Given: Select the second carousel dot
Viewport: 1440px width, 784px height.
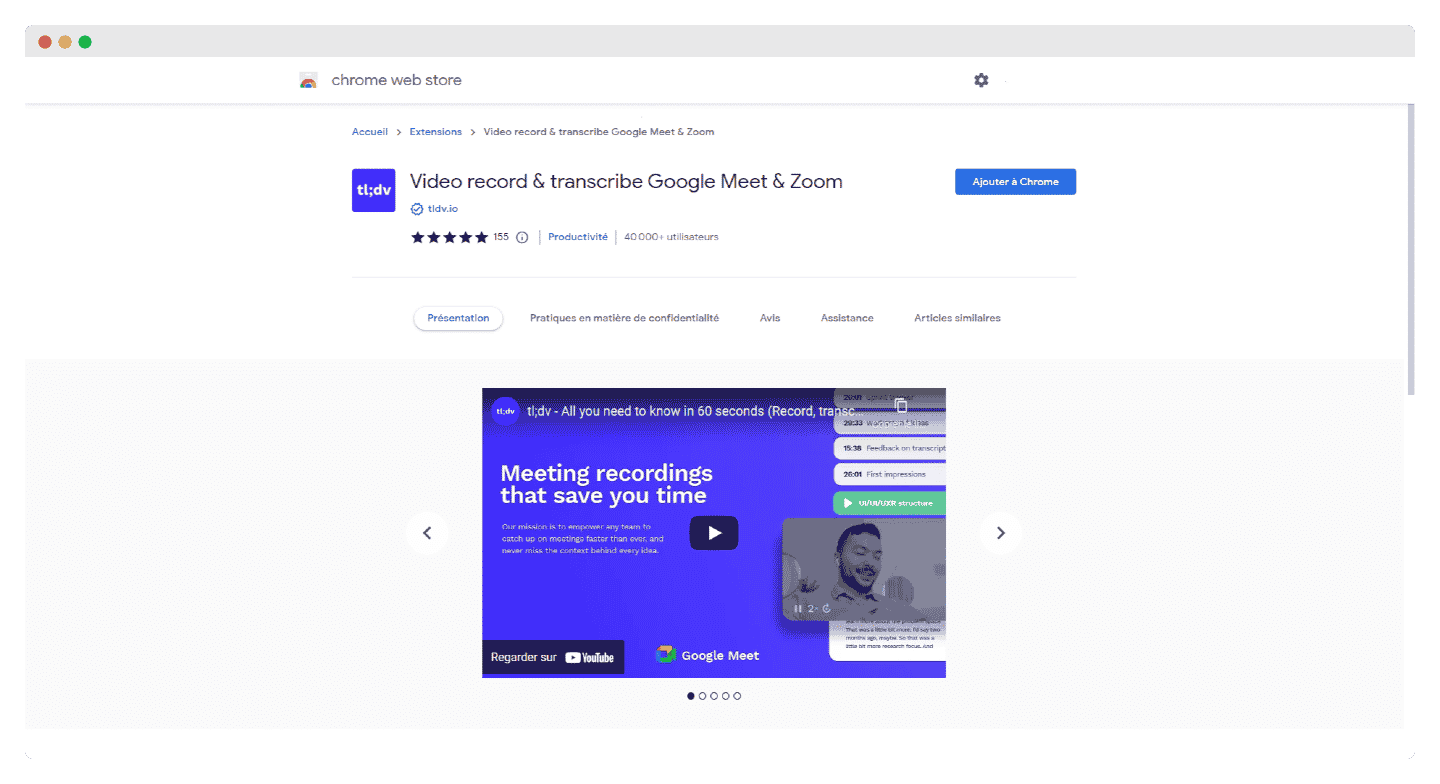Looking at the screenshot, I should point(702,696).
